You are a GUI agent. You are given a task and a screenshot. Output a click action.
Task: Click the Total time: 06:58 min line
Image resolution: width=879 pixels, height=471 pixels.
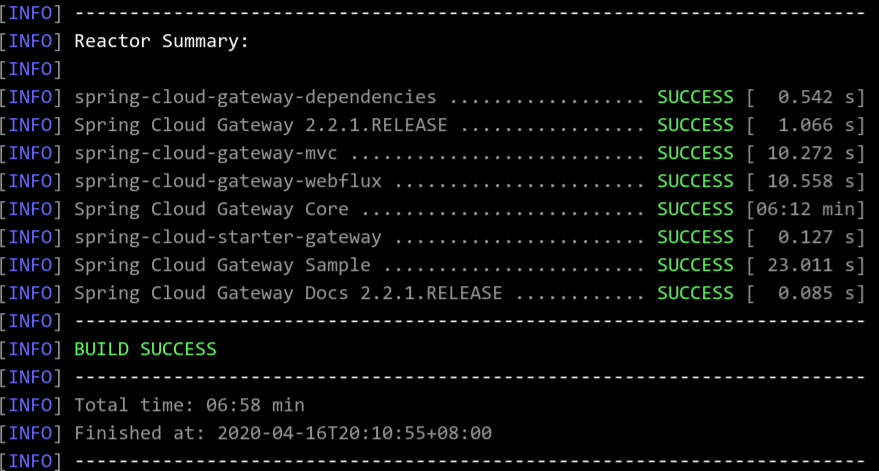click(189, 405)
